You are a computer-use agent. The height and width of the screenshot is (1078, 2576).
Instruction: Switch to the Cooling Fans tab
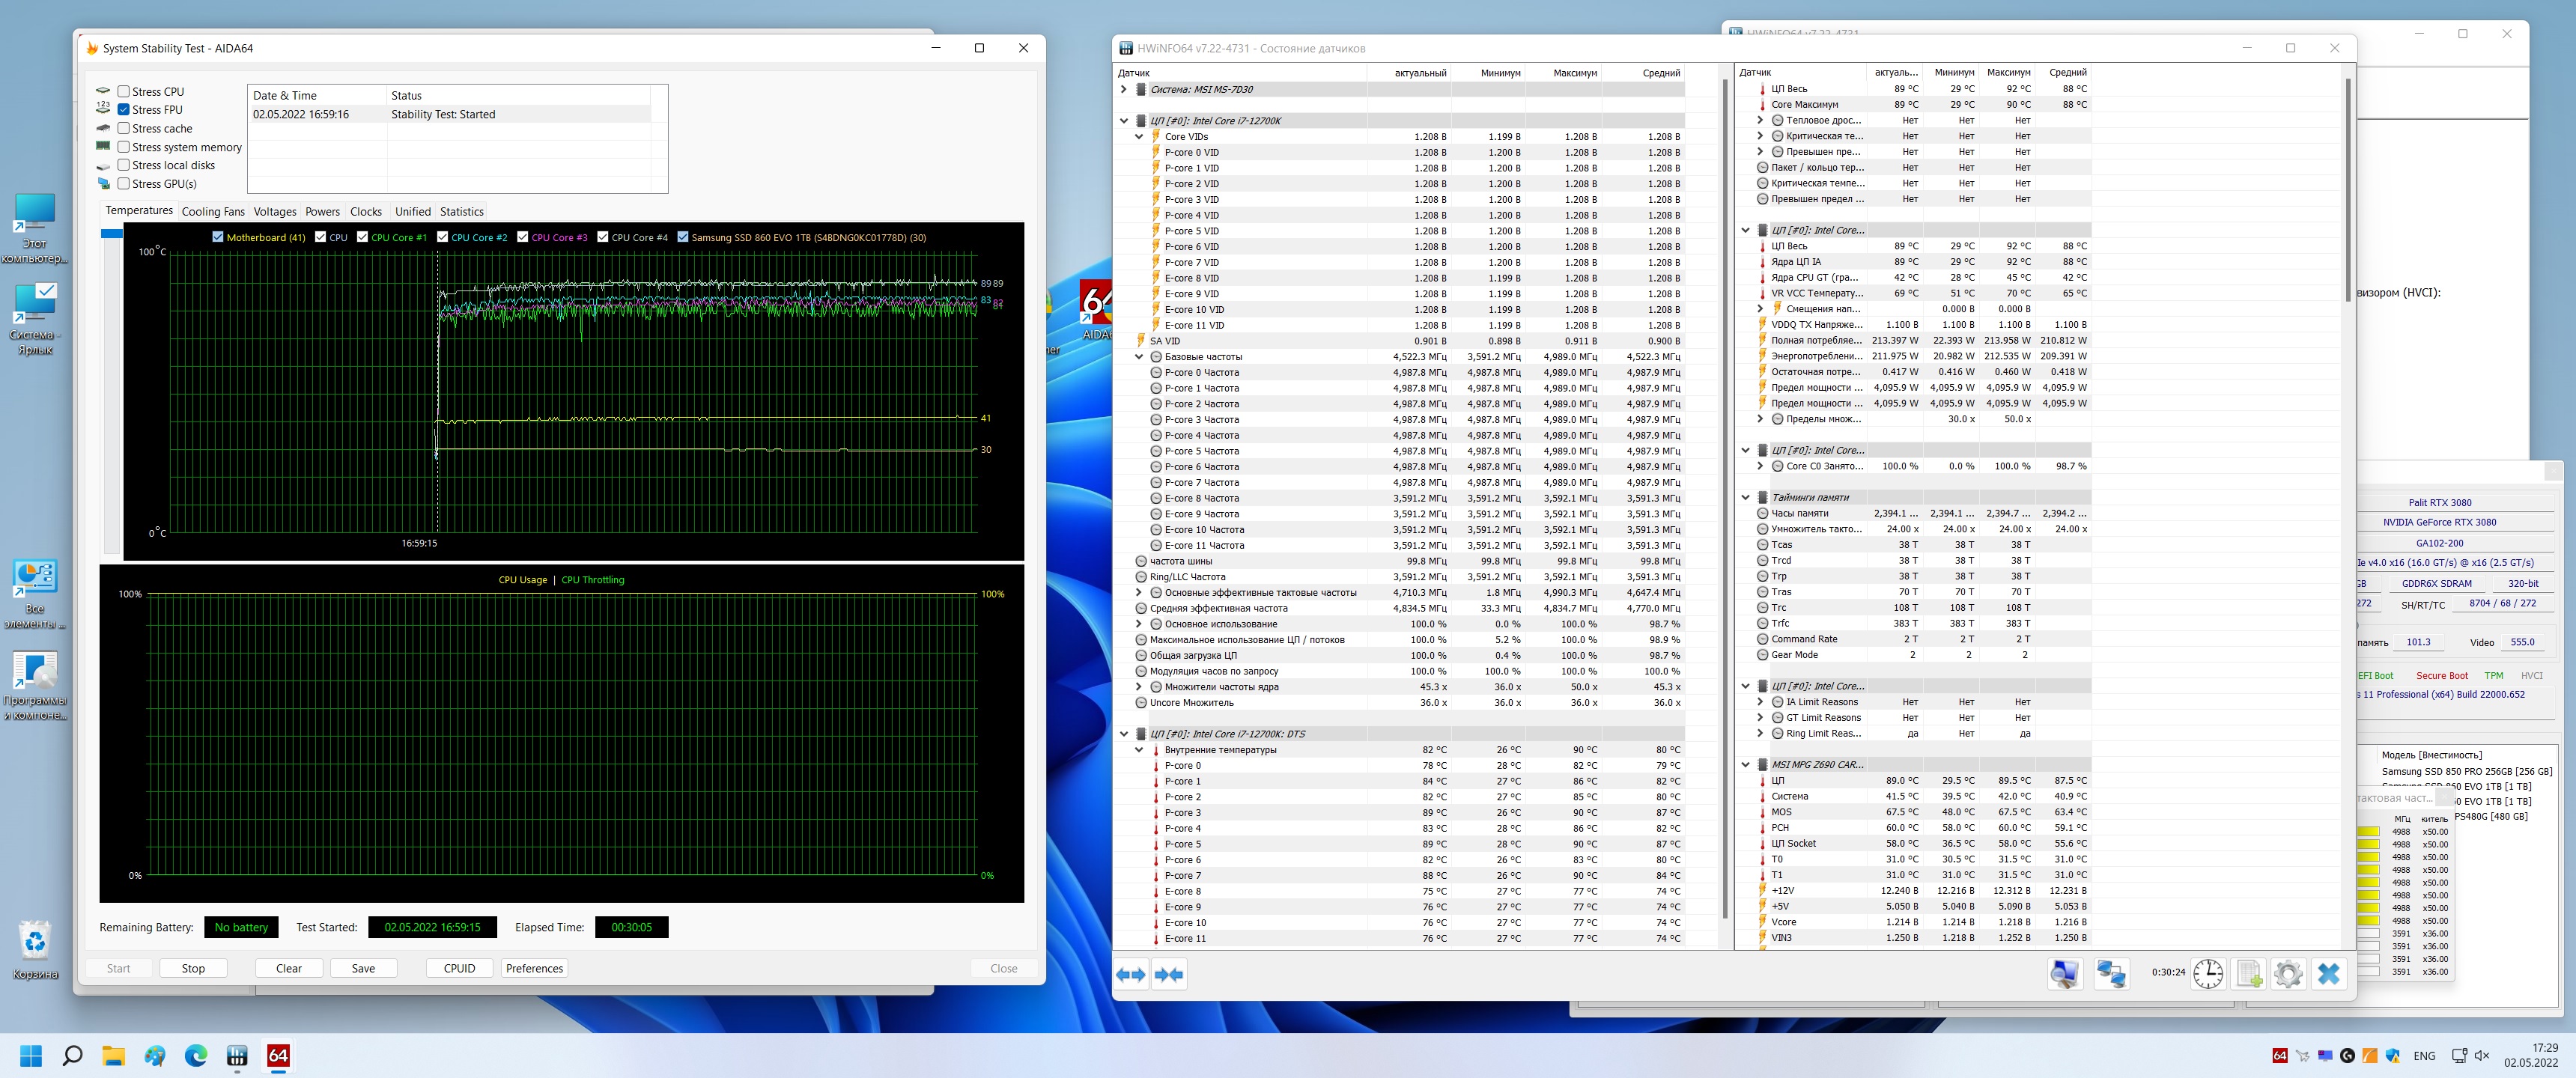(x=212, y=211)
